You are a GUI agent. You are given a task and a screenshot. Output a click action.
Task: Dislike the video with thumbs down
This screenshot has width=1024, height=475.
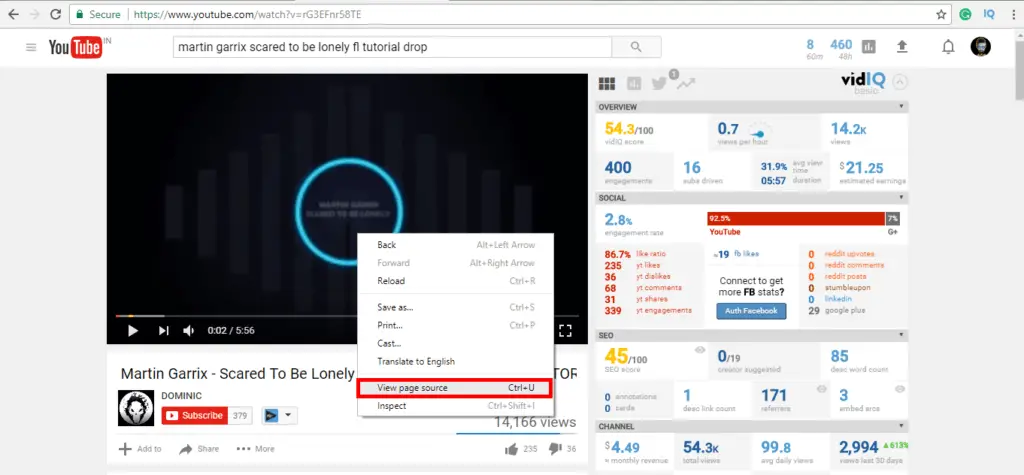555,449
